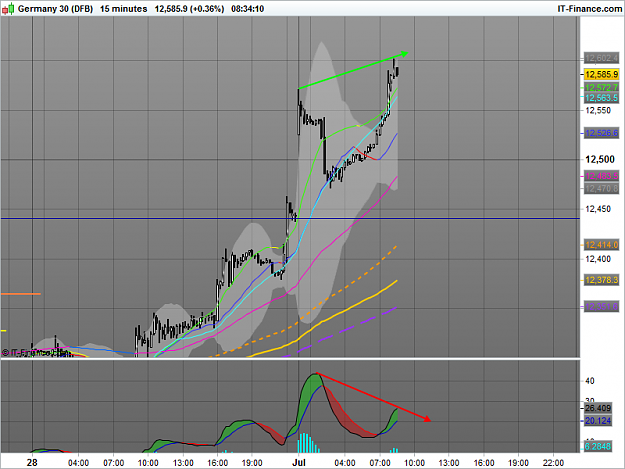The image size is (625, 469).
Task: Click the yellow 12,378.3 price tag
Action: pos(601,280)
